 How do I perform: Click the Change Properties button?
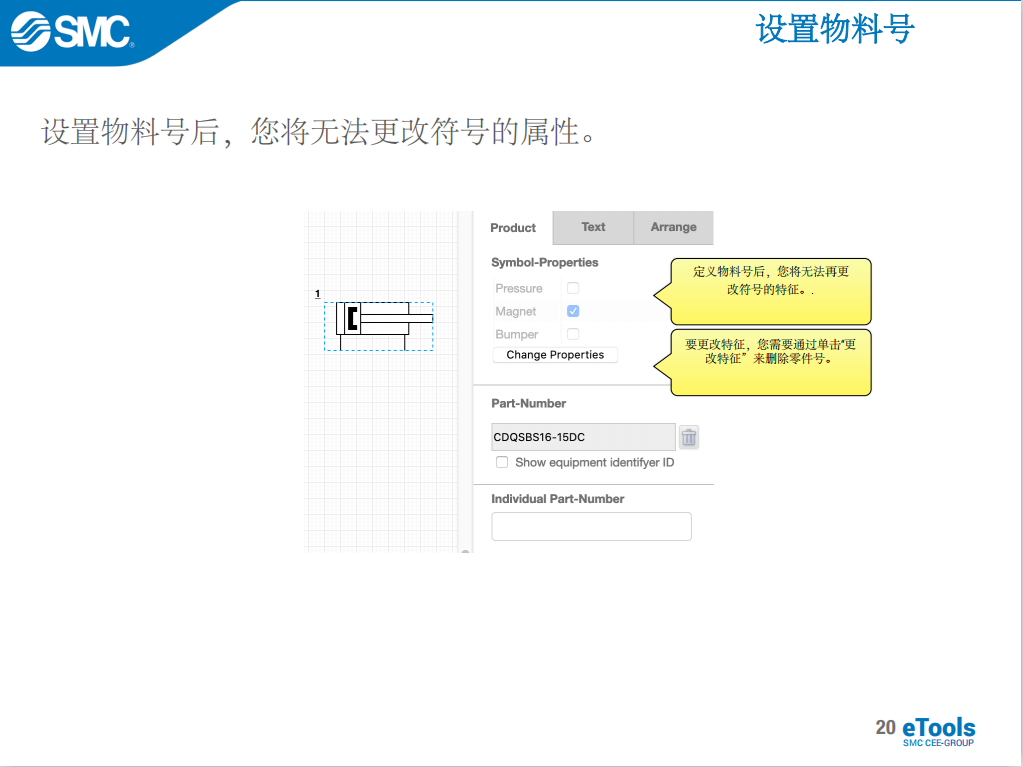[x=555, y=355]
